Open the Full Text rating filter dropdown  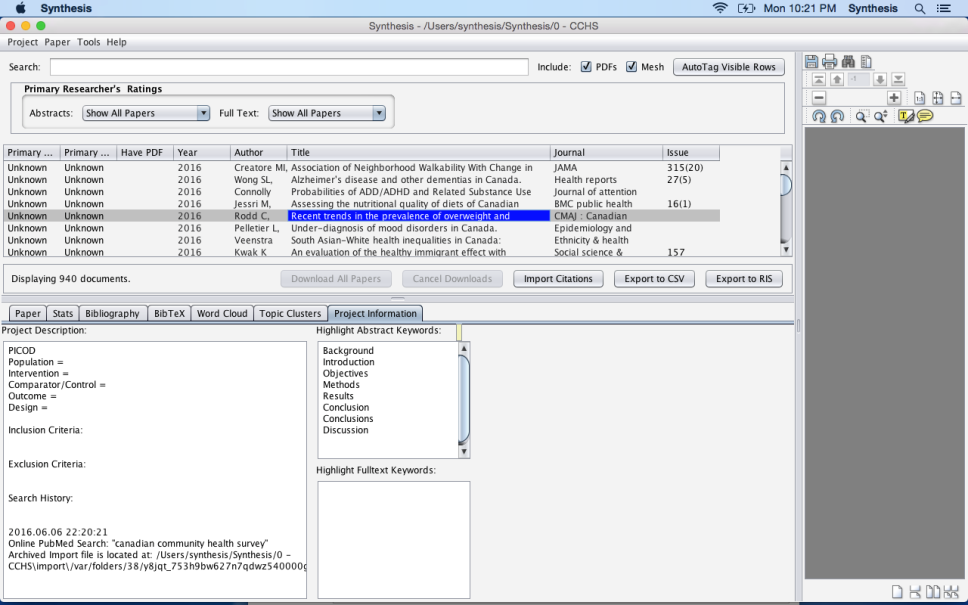327,113
